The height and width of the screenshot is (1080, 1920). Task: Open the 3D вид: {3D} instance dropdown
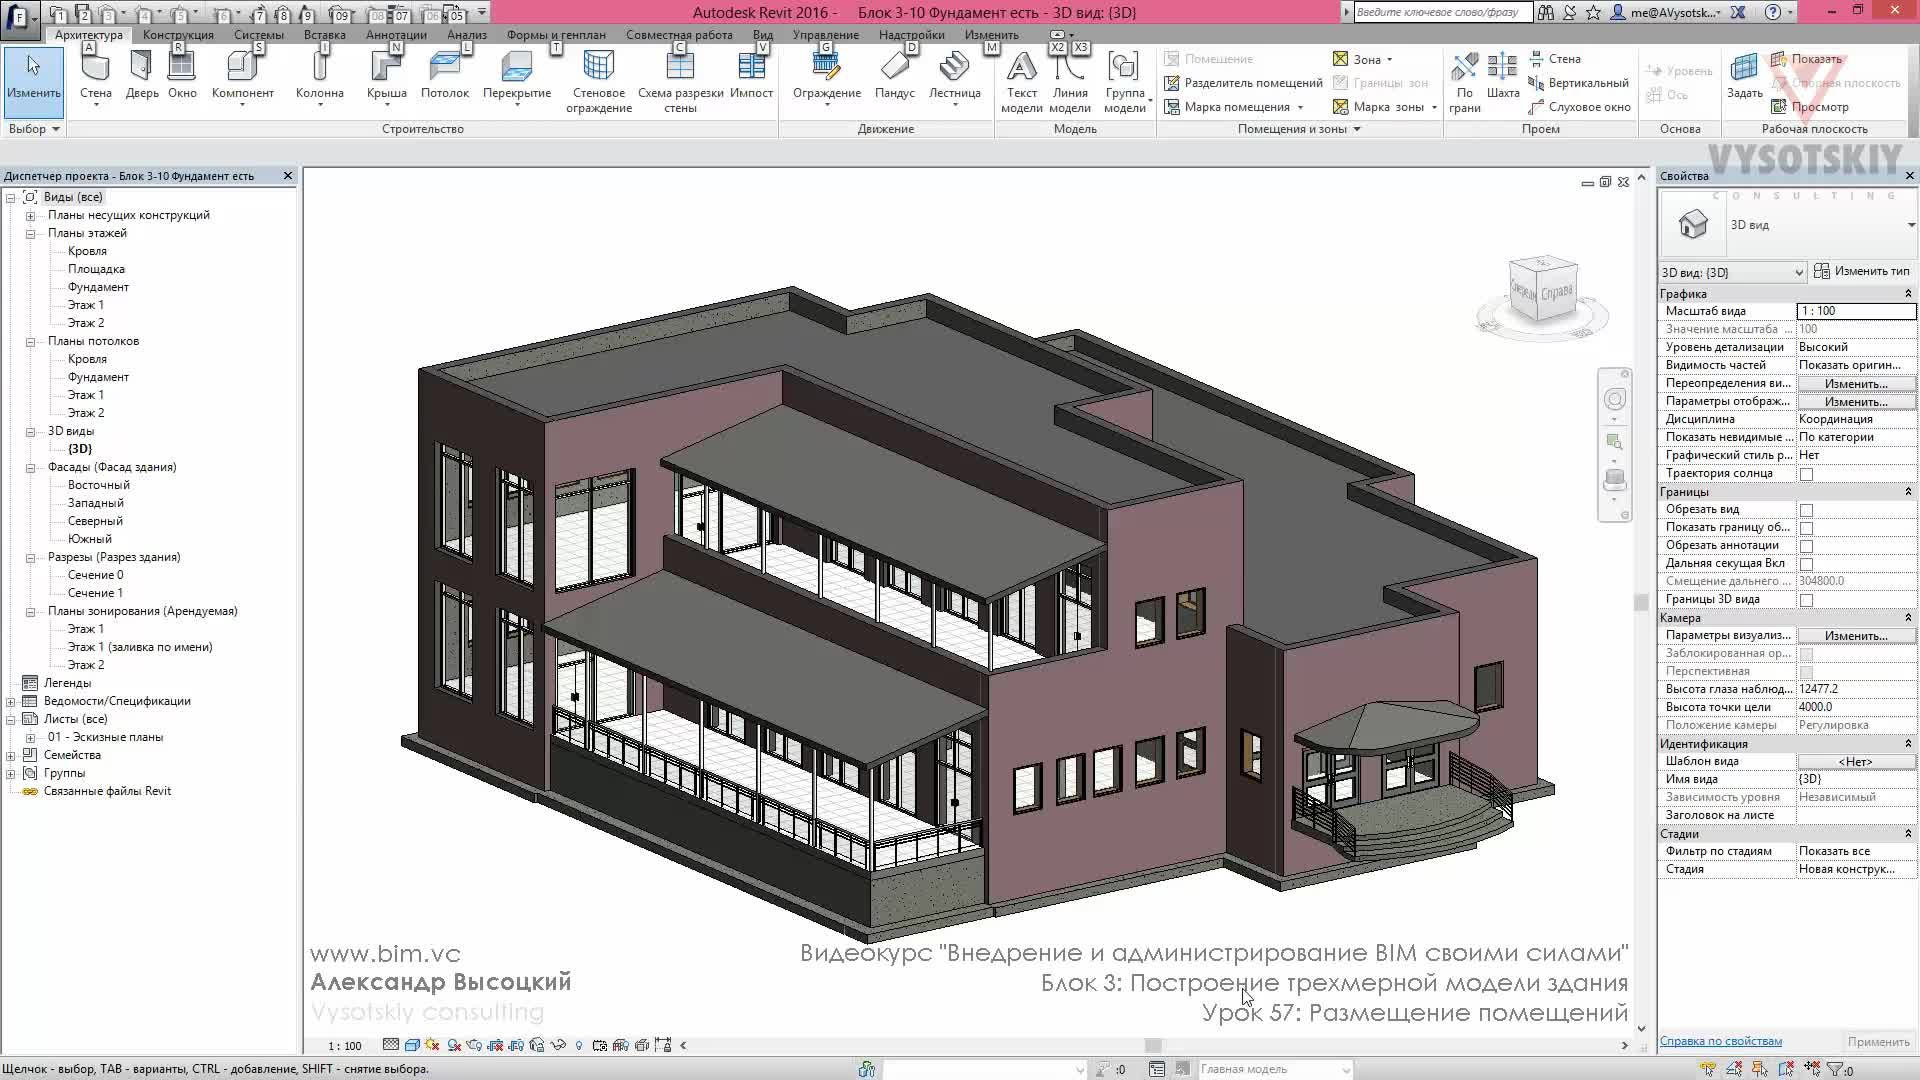pyautogui.click(x=1732, y=272)
